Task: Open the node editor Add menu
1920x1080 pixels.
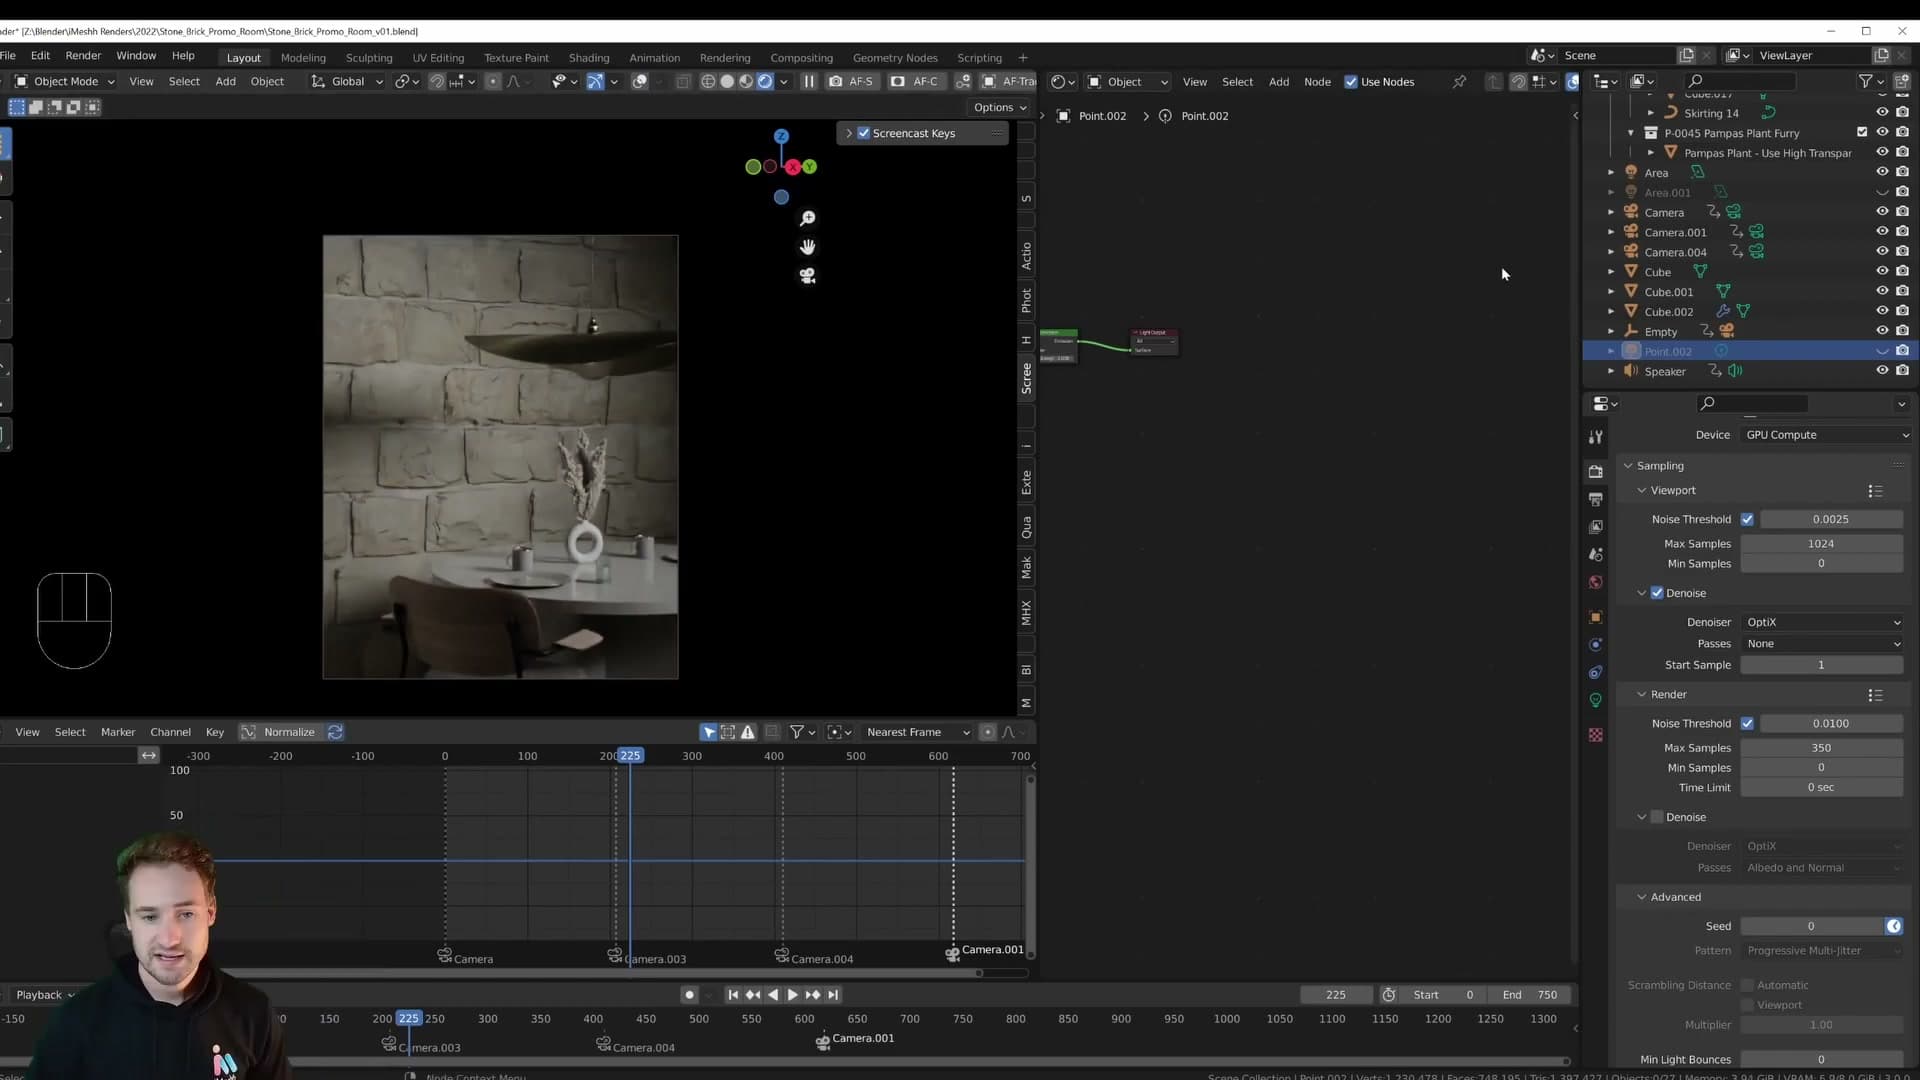Action: (x=1279, y=82)
